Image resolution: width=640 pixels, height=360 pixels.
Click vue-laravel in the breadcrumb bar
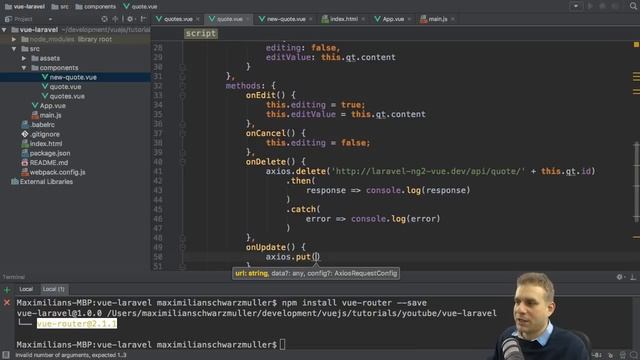24,6
